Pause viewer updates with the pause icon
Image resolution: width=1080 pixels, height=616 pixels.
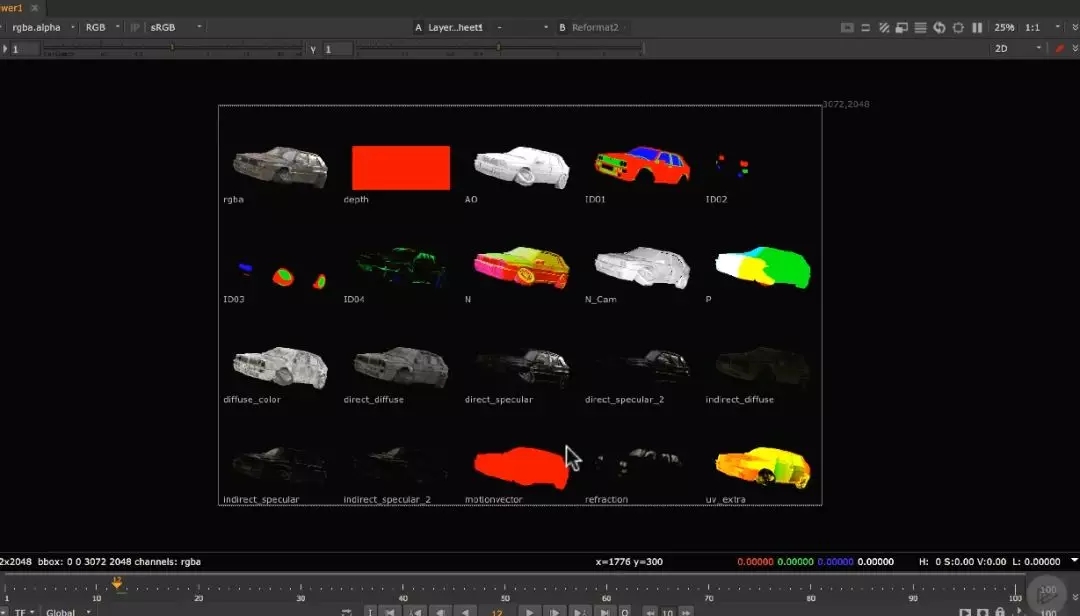pyautogui.click(x=977, y=28)
